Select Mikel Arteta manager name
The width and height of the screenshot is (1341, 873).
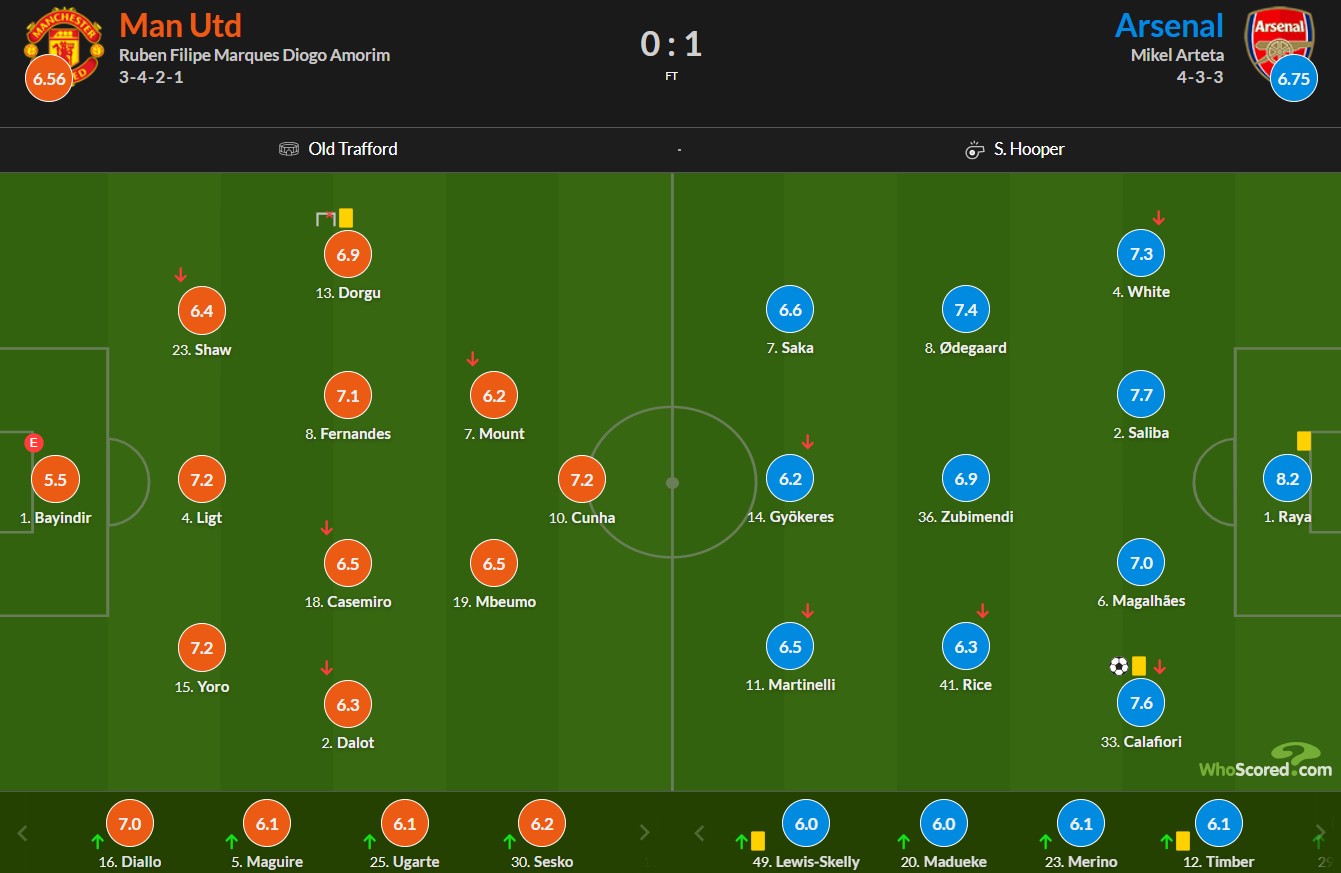click(x=1177, y=55)
